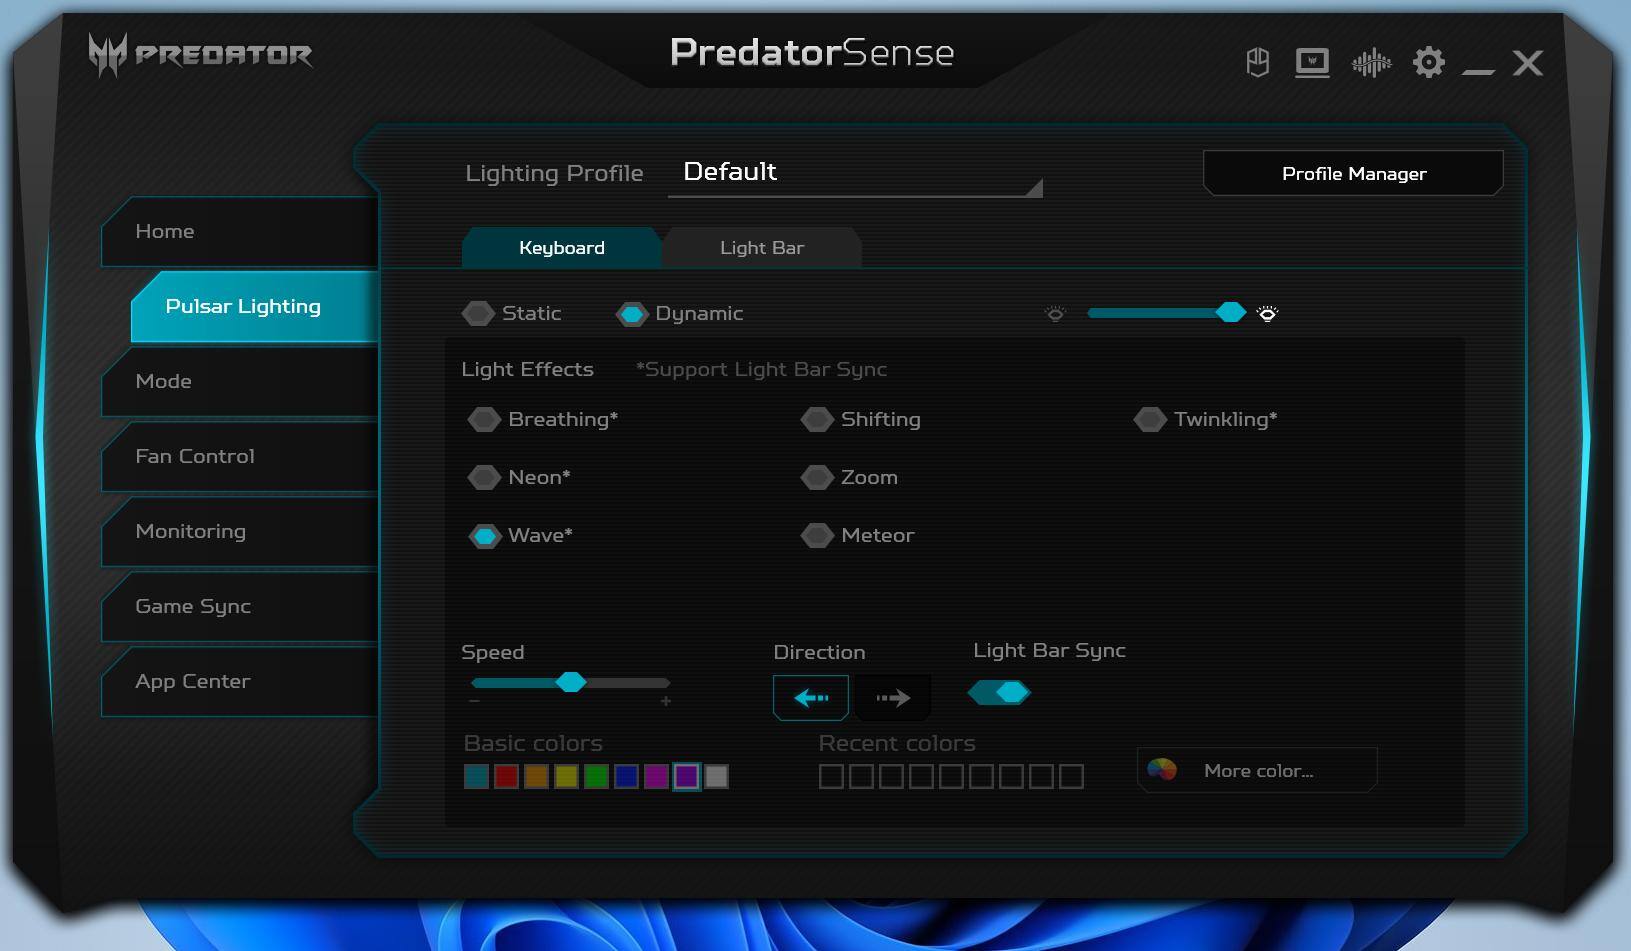Select the Static lighting option
This screenshot has height=951, width=1631.
[x=479, y=314]
